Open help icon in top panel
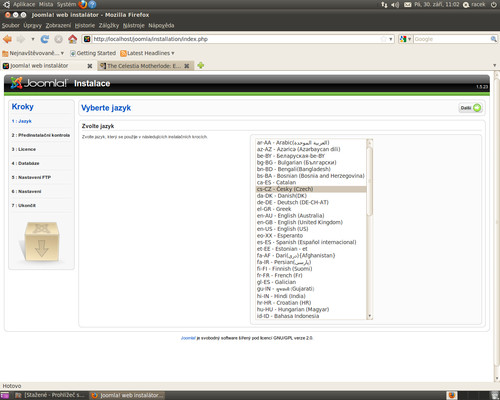Screen dimensions: 500x400 [92, 4]
